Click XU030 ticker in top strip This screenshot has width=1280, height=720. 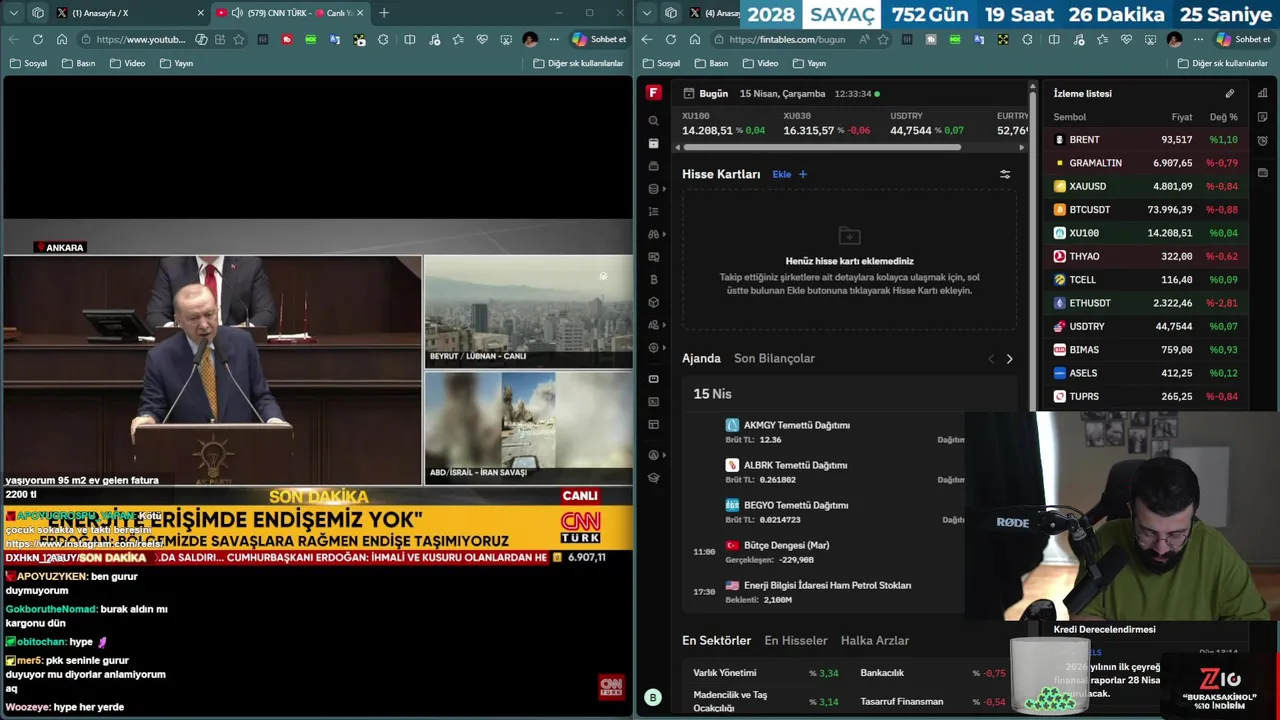coord(826,124)
